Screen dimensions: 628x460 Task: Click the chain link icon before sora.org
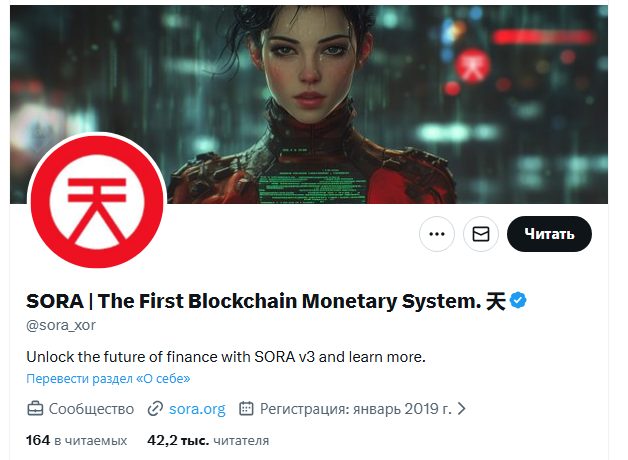click(x=155, y=408)
